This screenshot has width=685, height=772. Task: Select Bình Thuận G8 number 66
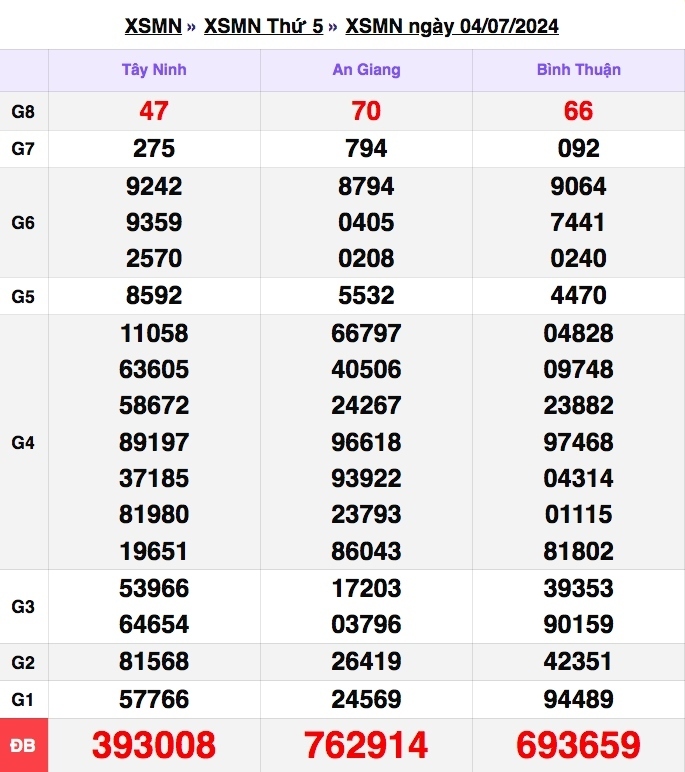point(578,111)
